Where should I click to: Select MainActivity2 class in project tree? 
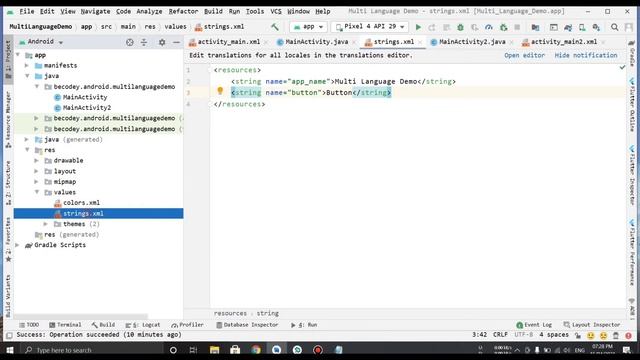coord(87,108)
